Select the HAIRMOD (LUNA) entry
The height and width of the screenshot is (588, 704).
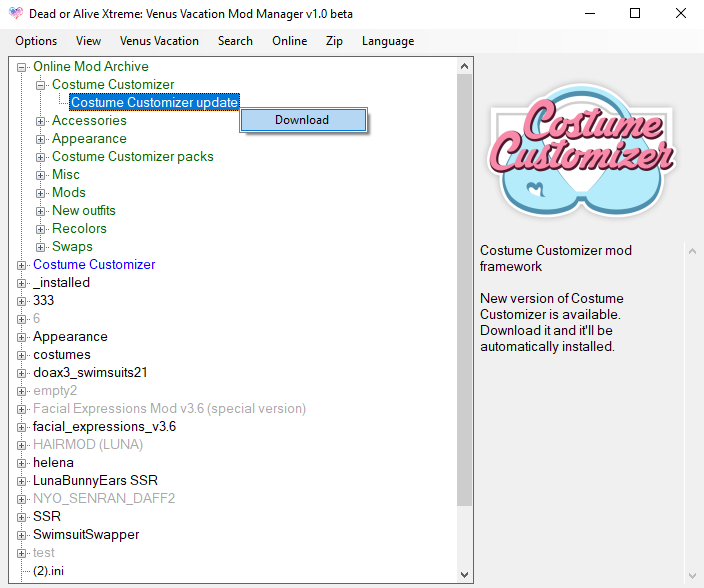[x=88, y=444]
